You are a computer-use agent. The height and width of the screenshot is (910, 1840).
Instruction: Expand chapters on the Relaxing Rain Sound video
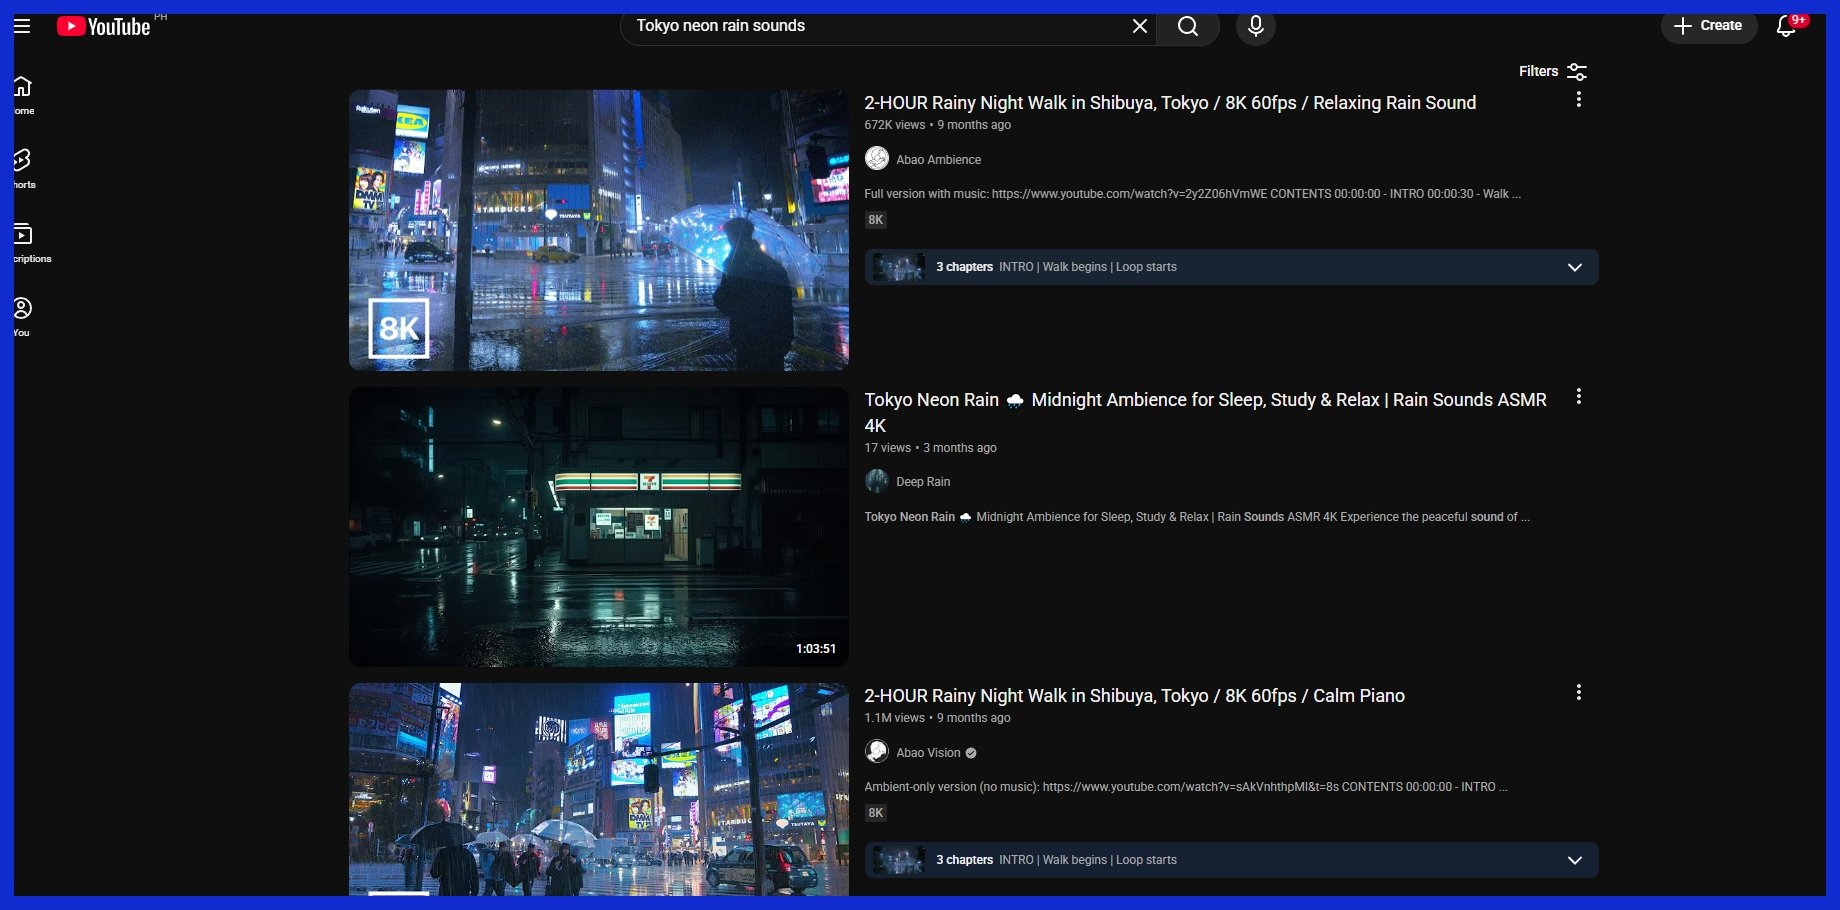(x=1574, y=267)
